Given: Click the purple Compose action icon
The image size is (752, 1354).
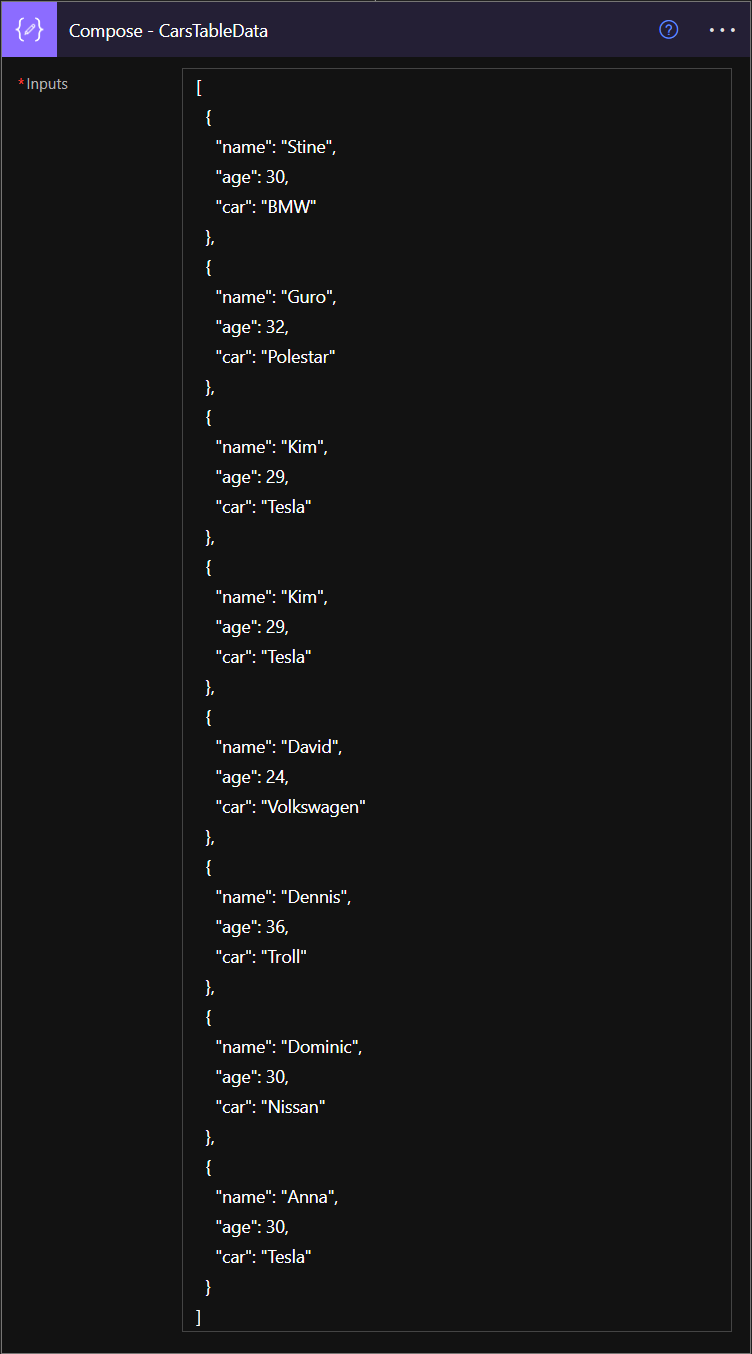Looking at the screenshot, I should click(29, 29).
